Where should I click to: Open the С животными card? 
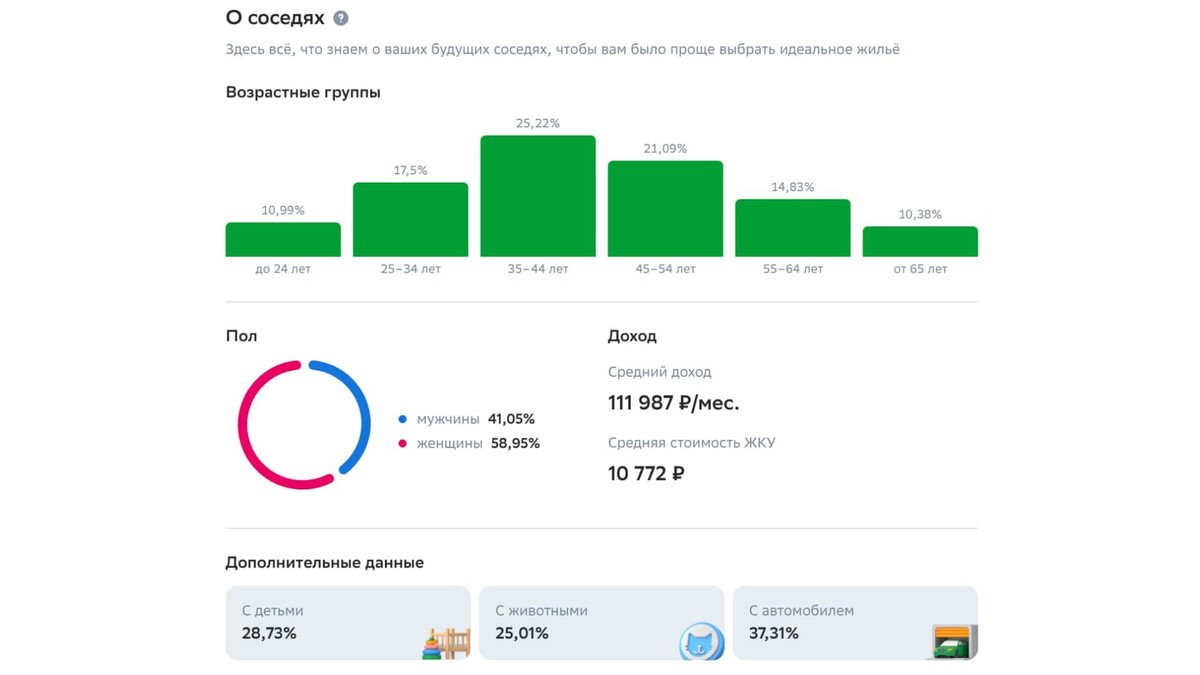point(602,623)
